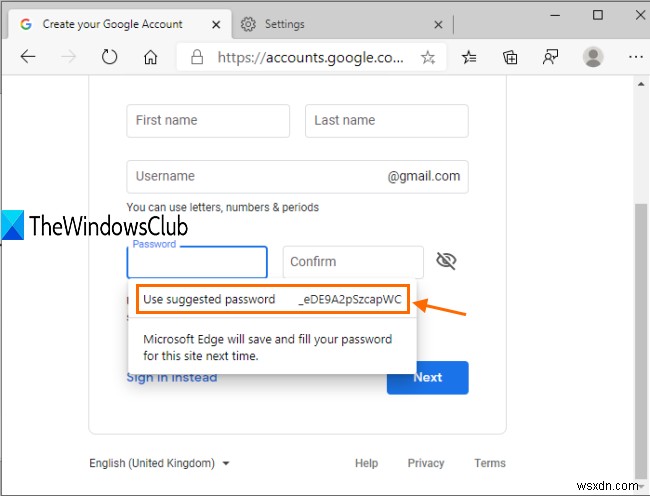Viewport: 650px width, 496px height.
Task: Open the Terms link in the footer
Action: pyautogui.click(x=490, y=463)
